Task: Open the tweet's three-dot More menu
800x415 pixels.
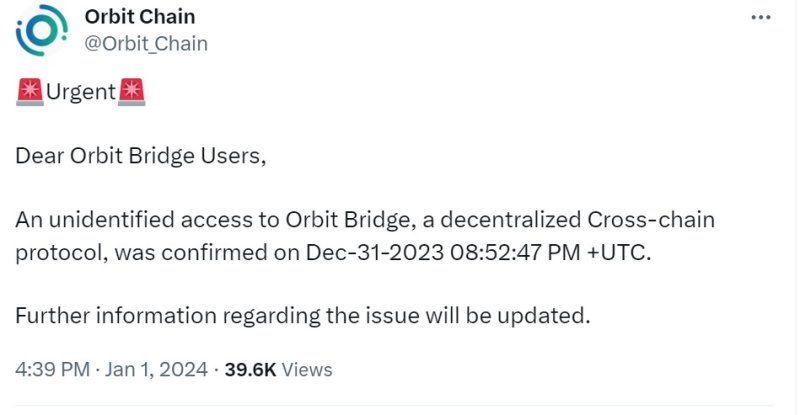Action: point(761,18)
